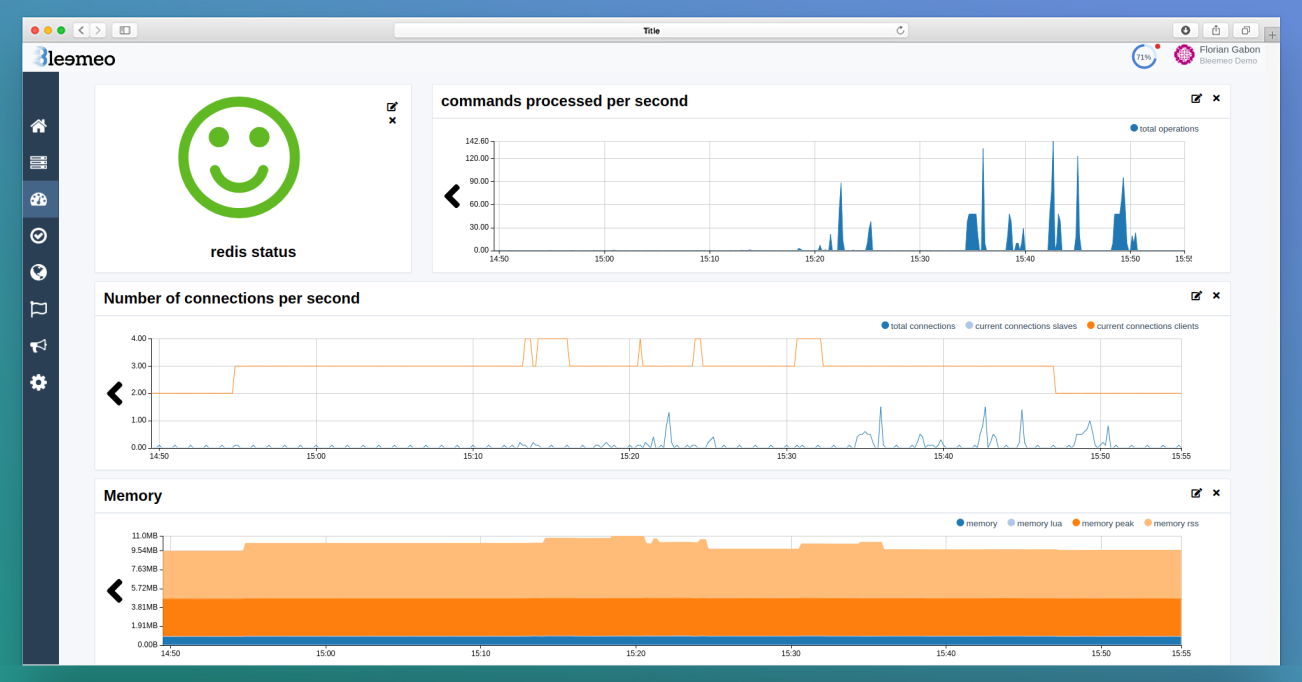
Task: Click the Bleemeo logo
Action: (x=76, y=58)
